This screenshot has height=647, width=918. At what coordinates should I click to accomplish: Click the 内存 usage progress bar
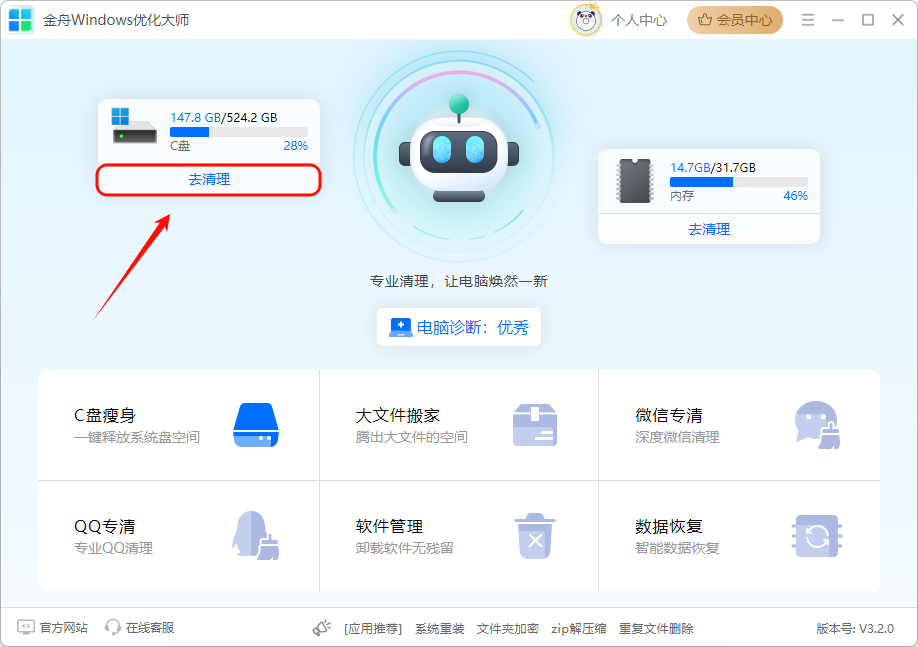739,182
